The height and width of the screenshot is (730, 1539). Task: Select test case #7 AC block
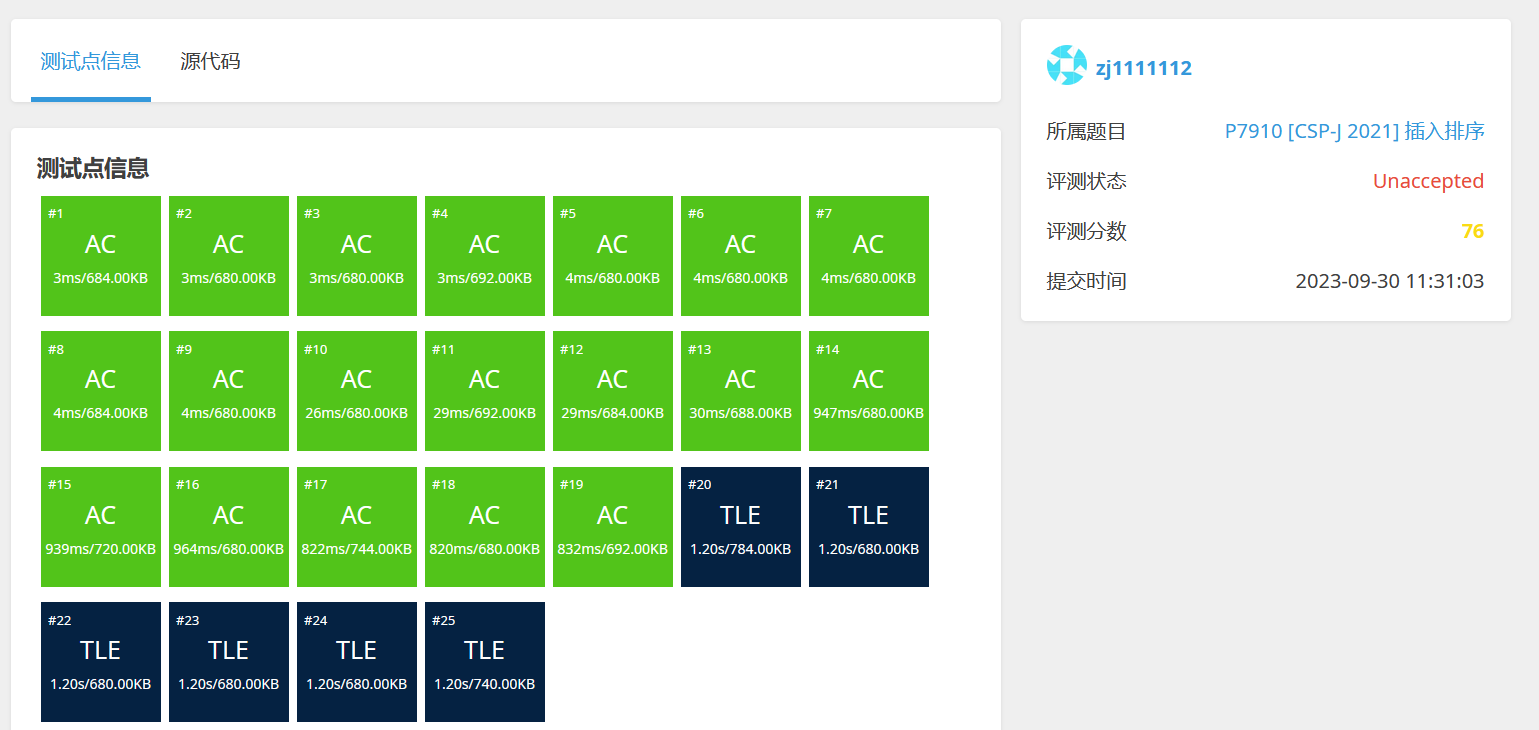(x=869, y=256)
